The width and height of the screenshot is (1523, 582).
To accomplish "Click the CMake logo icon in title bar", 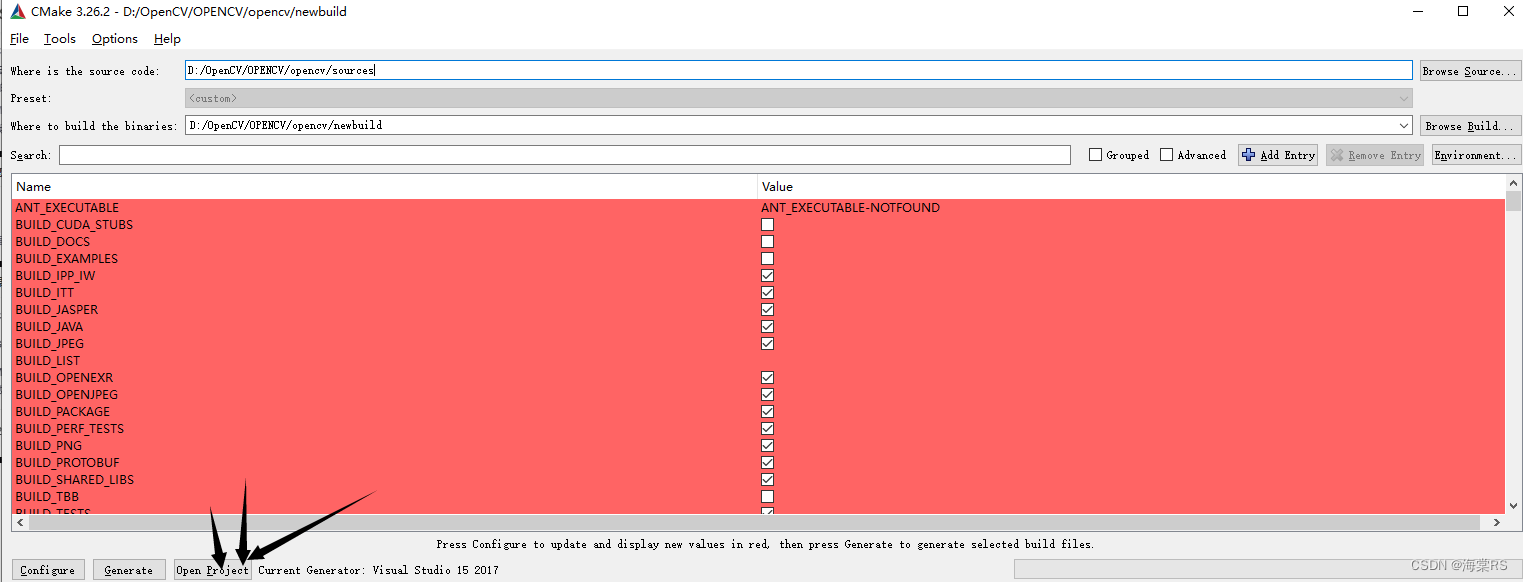I will coord(18,12).
